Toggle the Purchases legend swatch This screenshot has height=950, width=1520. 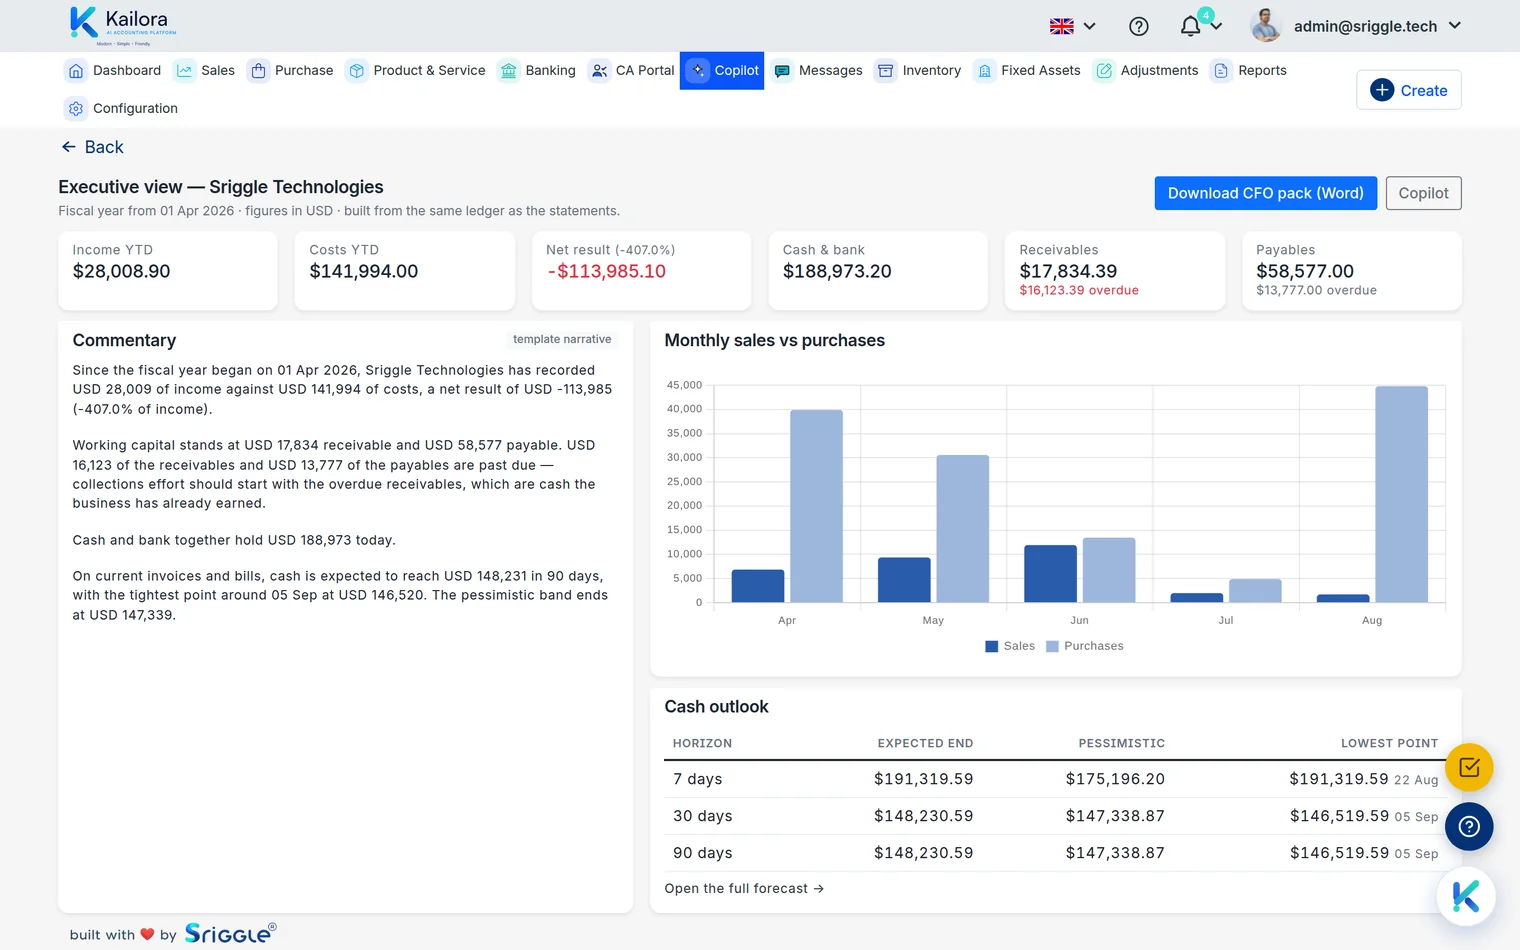pos(1052,647)
